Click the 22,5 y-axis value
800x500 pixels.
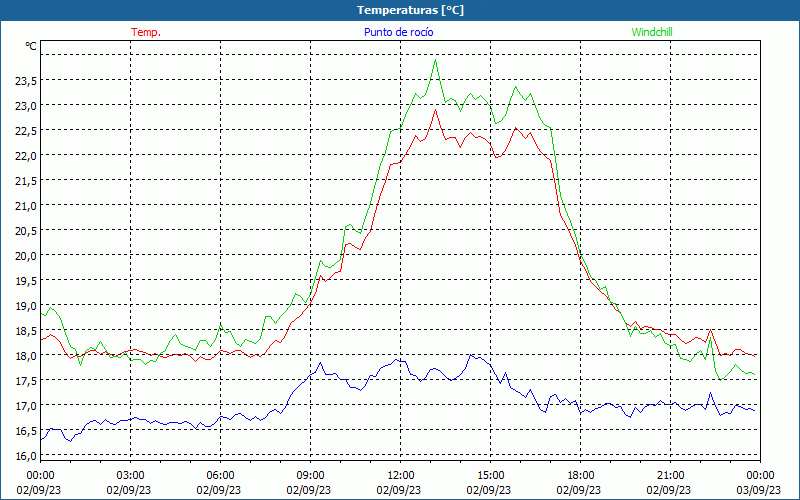[x=26, y=131]
